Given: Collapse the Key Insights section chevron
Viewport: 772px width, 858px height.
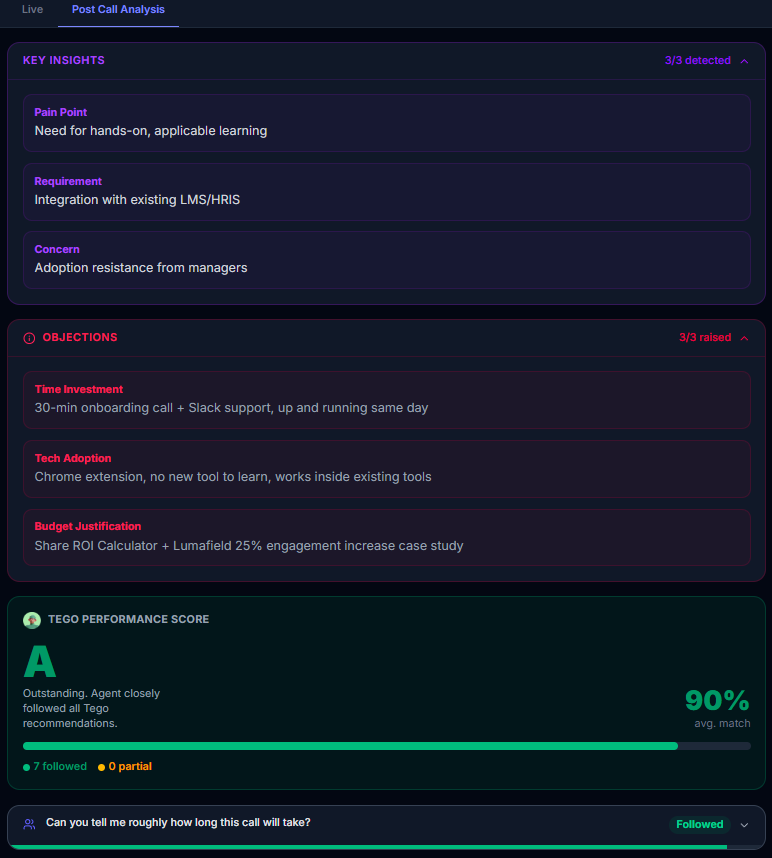Looking at the screenshot, I should point(744,61).
